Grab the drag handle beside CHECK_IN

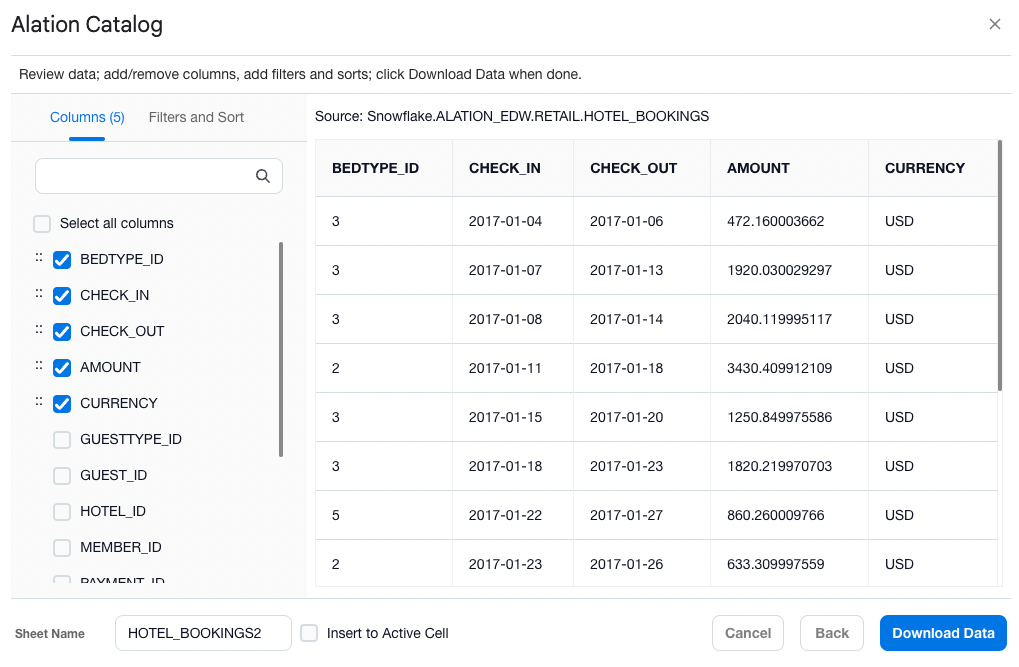click(39, 294)
